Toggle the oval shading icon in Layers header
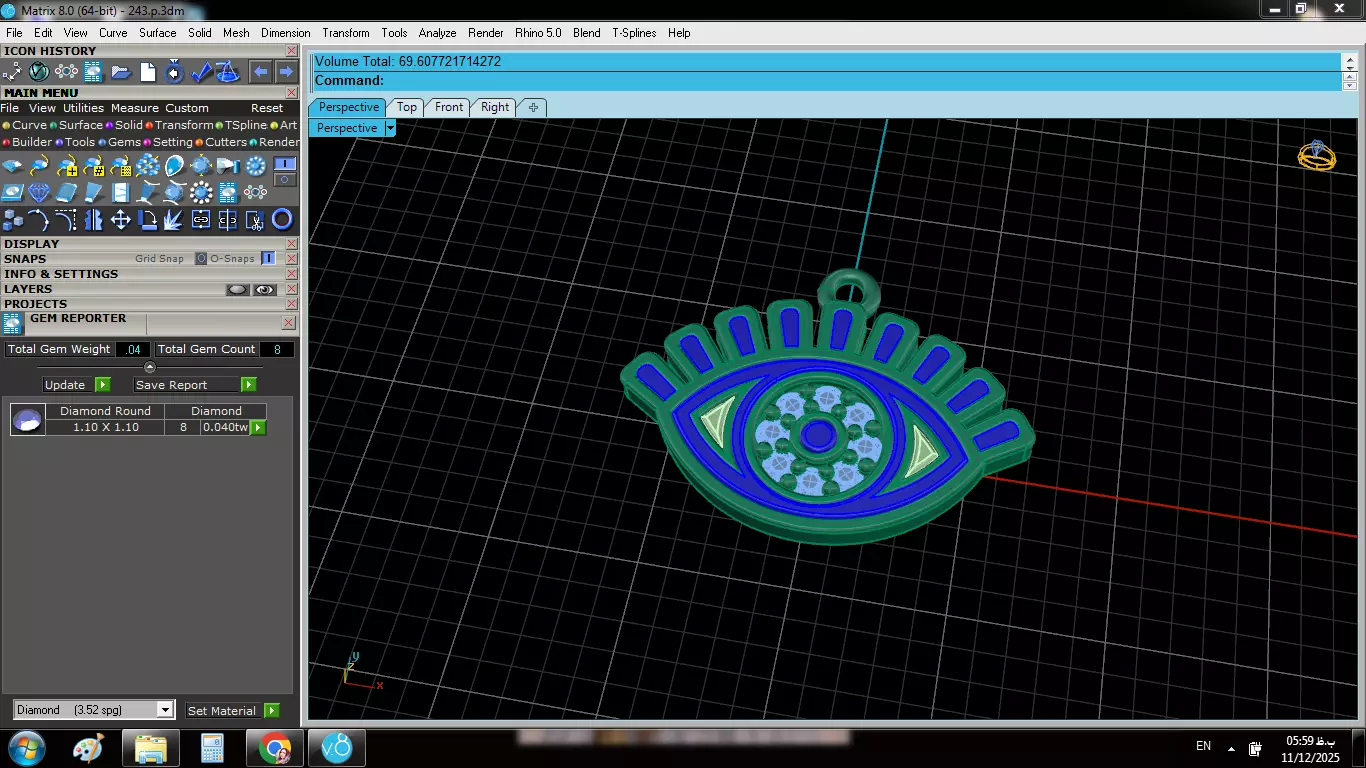The width and height of the screenshot is (1366, 768). pyautogui.click(x=237, y=289)
